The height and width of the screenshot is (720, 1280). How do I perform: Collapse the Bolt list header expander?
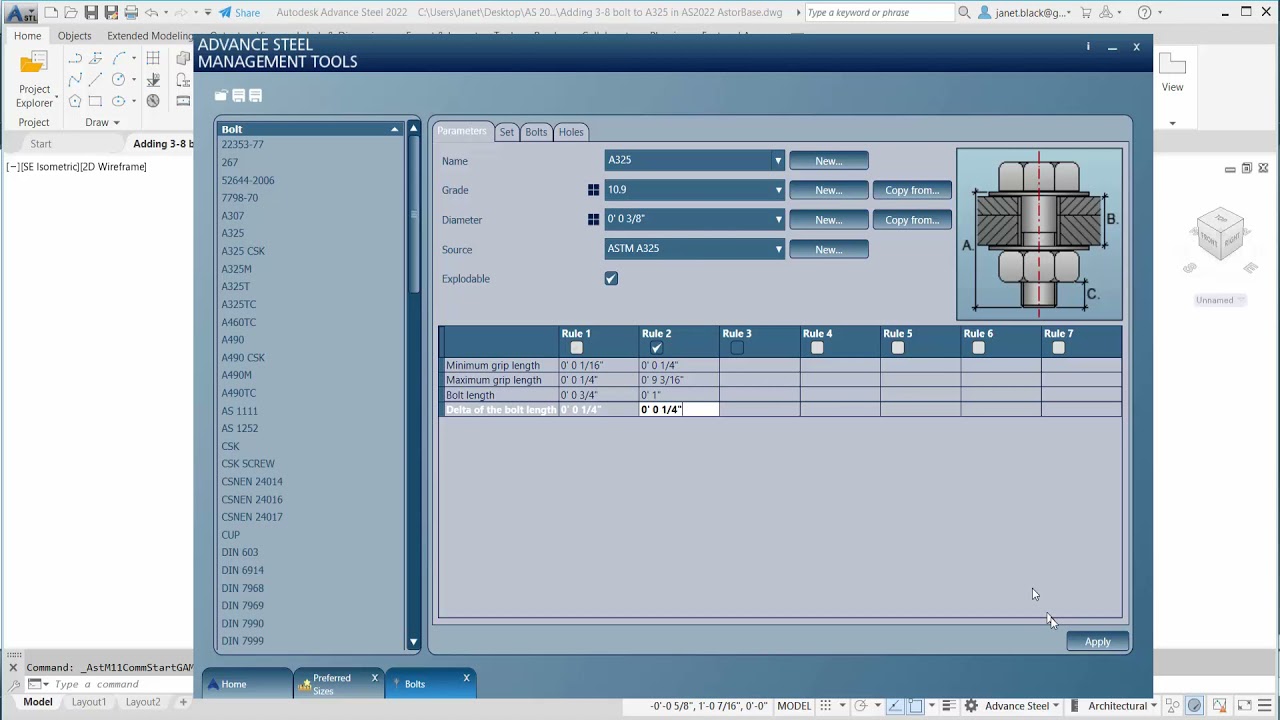click(394, 129)
